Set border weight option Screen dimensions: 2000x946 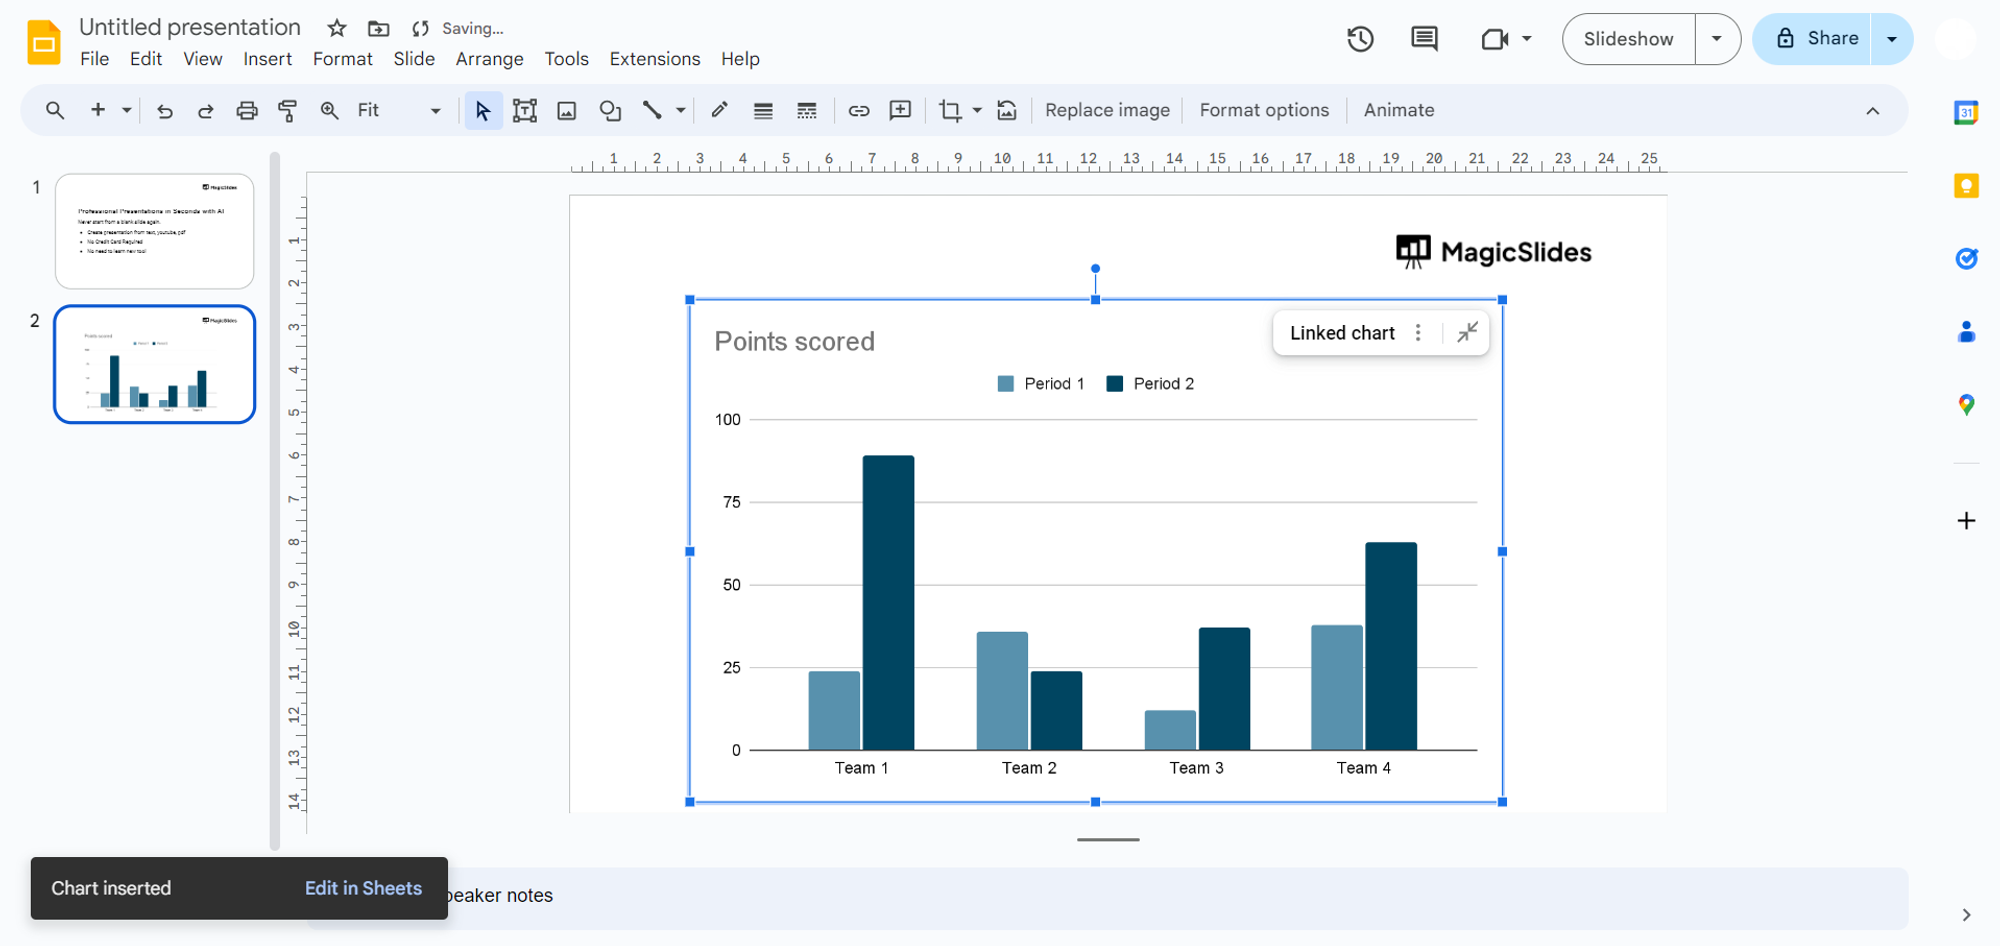[x=763, y=110]
